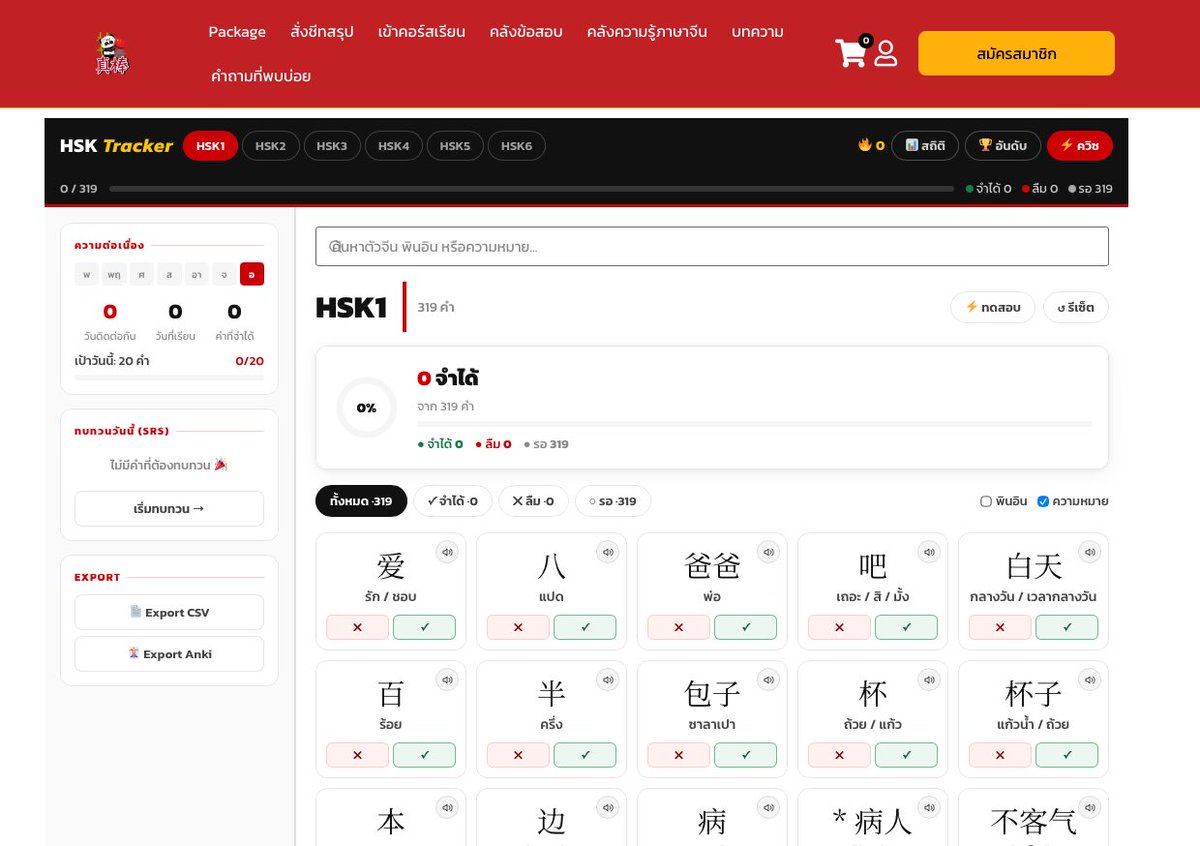
Task: Enable the พินอิน checkbox
Action: [986, 501]
